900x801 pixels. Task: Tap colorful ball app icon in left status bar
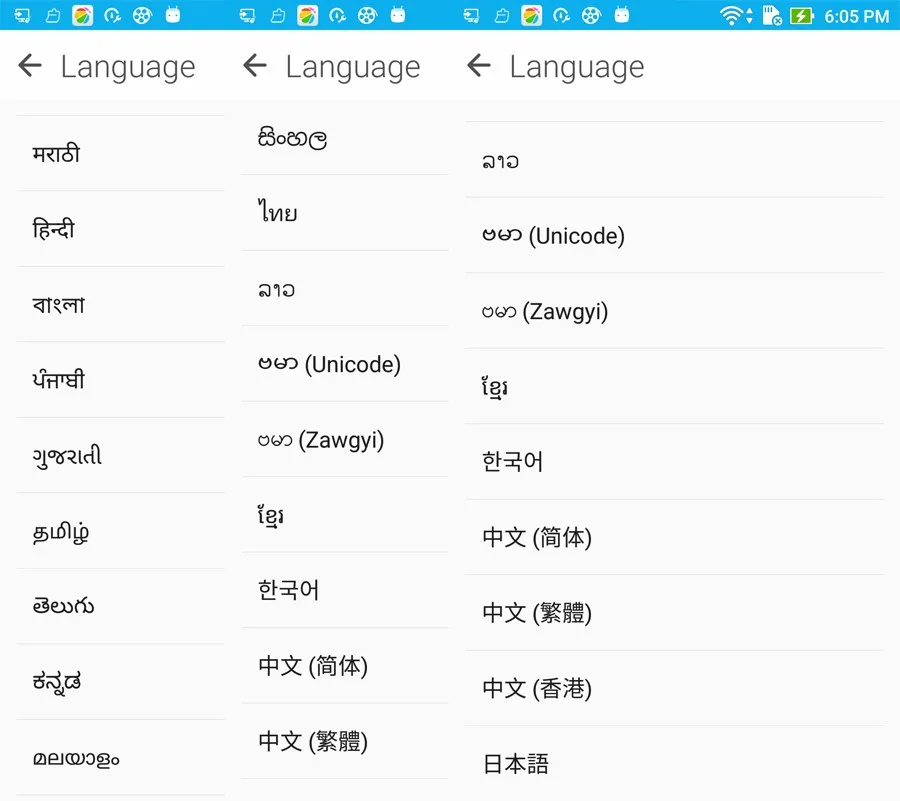pos(83,15)
